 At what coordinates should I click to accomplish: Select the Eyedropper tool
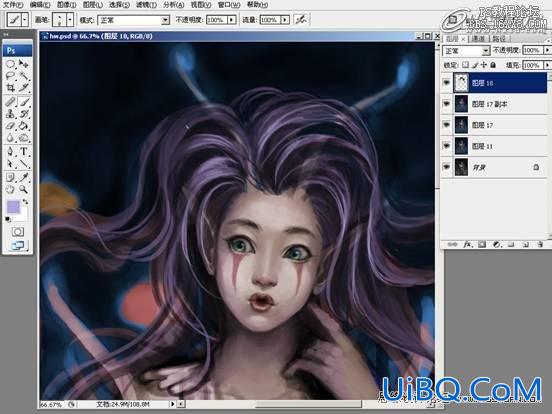(x=24, y=177)
